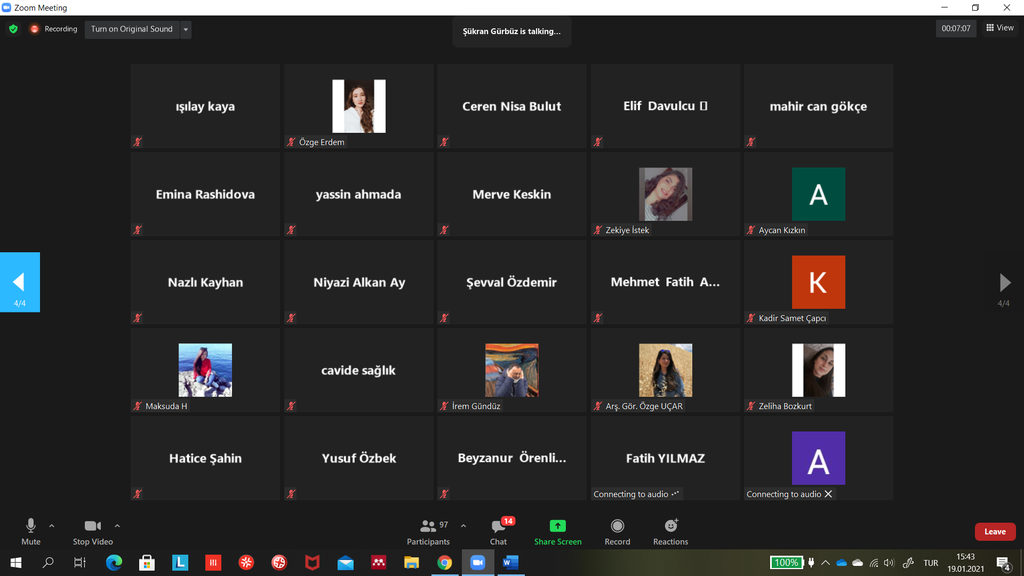Leave the meeting

coord(994,532)
